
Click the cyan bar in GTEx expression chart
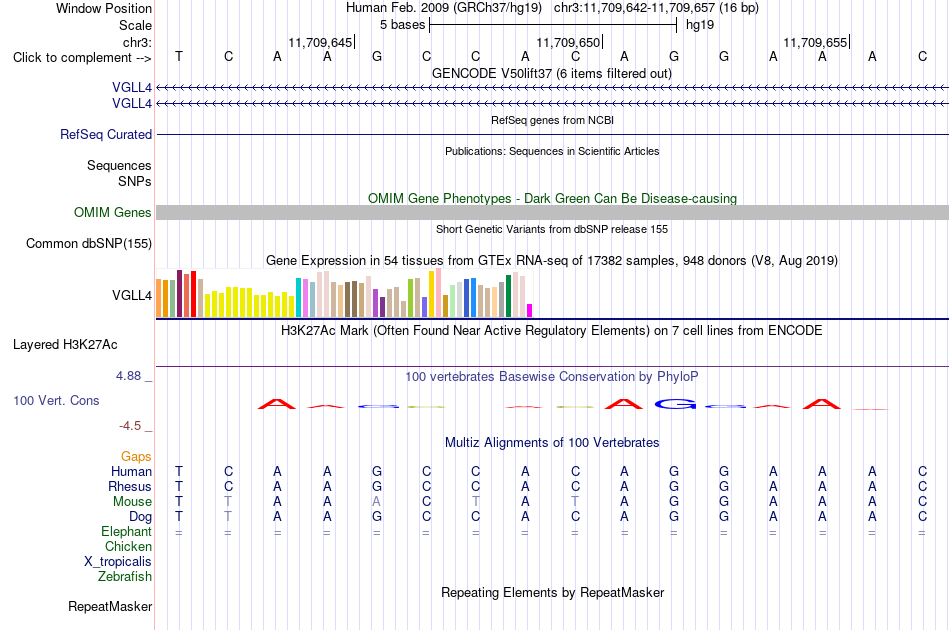298,297
